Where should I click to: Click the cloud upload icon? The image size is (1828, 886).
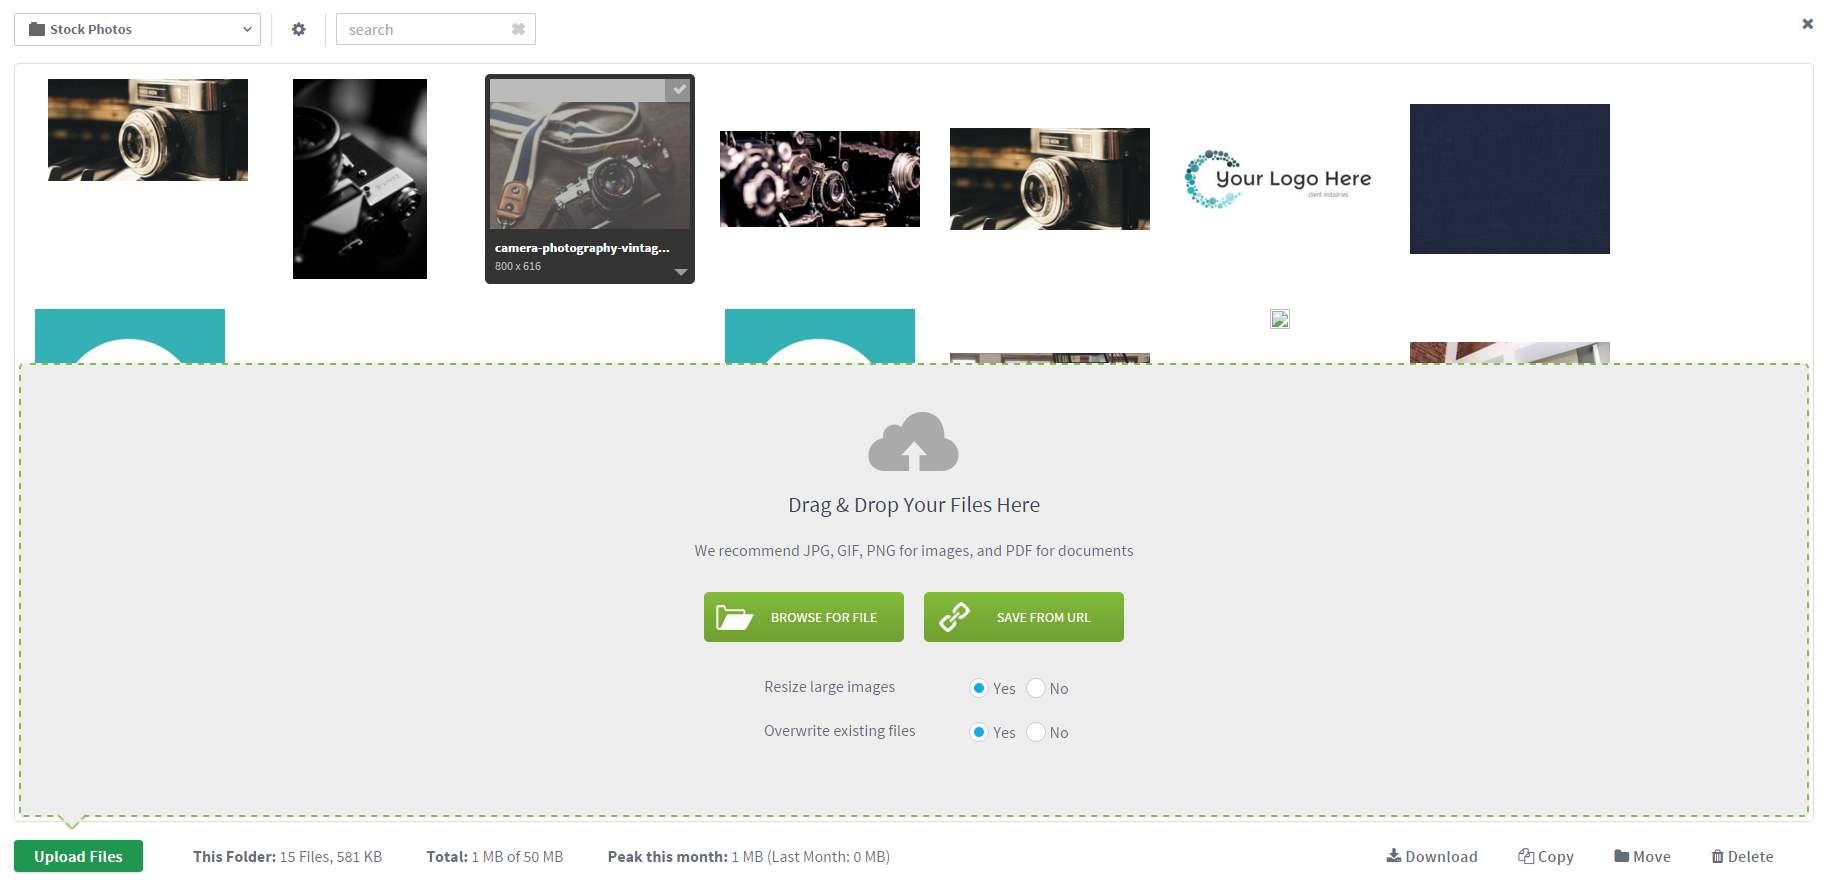[913, 442]
